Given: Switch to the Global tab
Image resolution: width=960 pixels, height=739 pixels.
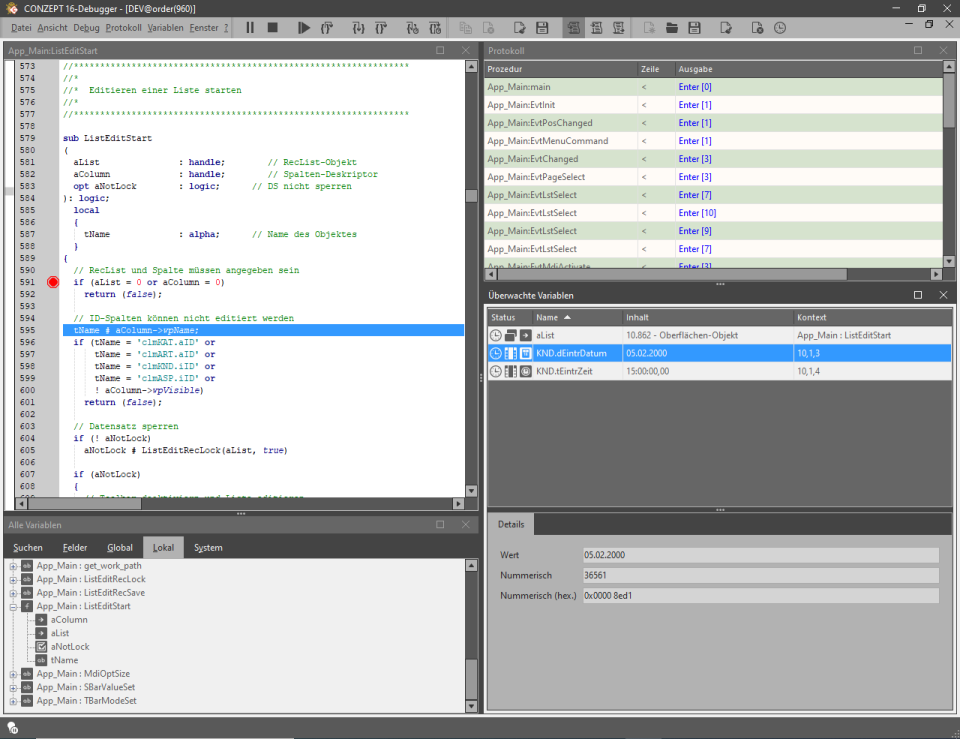Looking at the screenshot, I should coord(119,547).
